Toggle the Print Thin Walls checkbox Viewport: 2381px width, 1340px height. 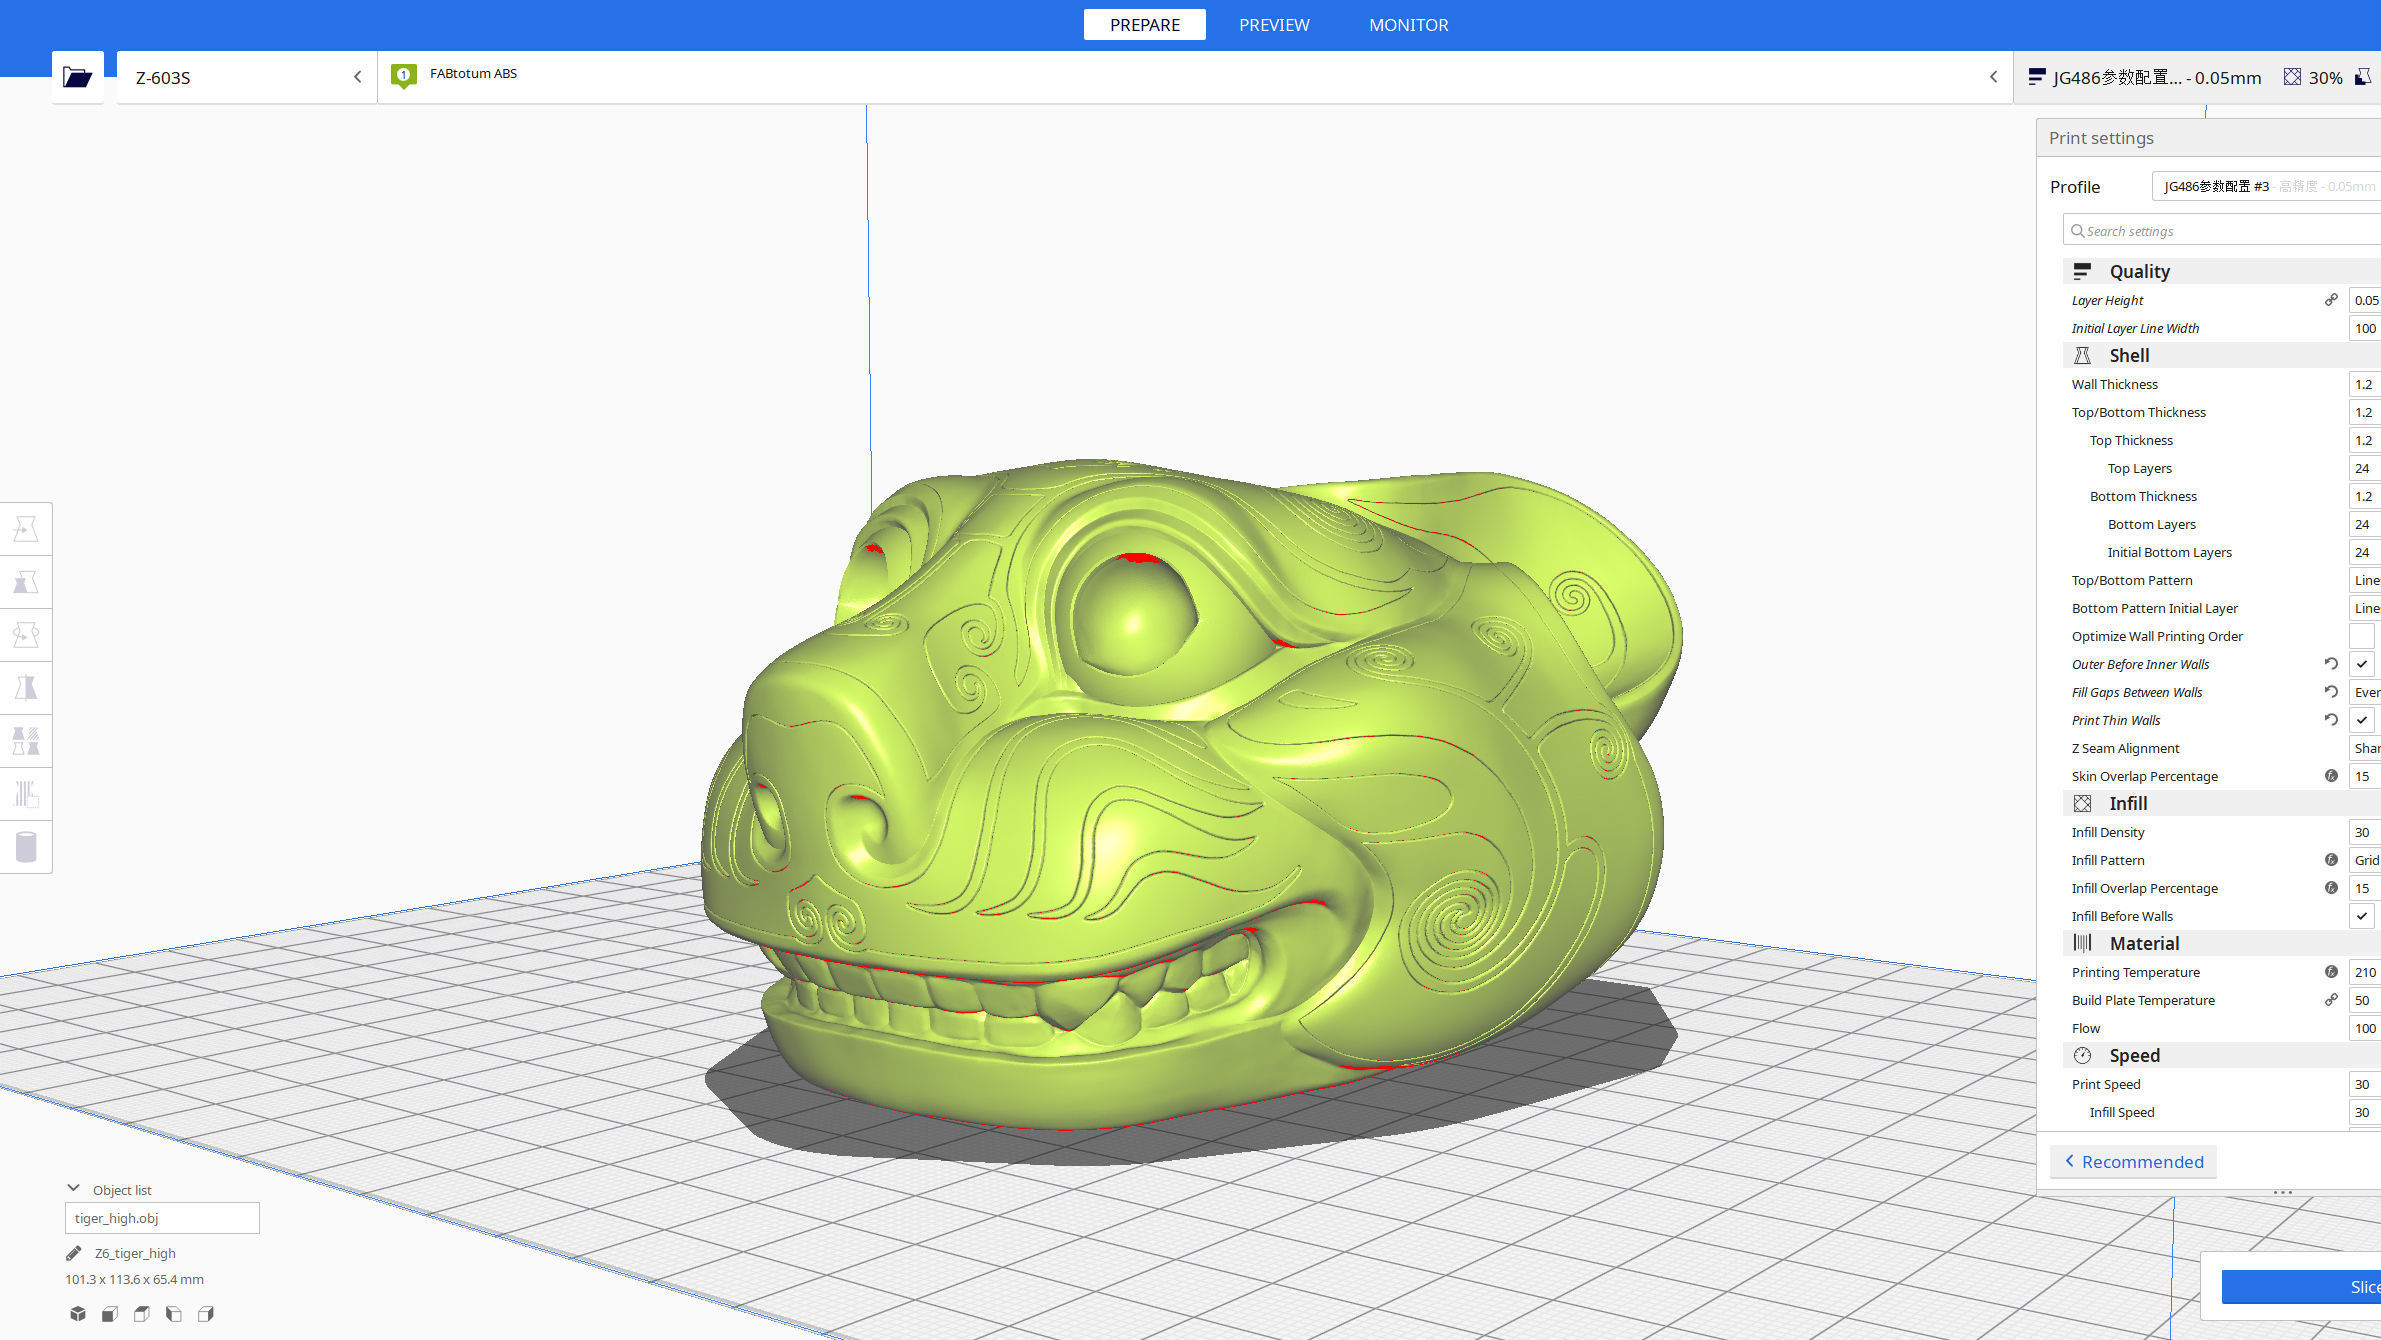click(2361, 720)
